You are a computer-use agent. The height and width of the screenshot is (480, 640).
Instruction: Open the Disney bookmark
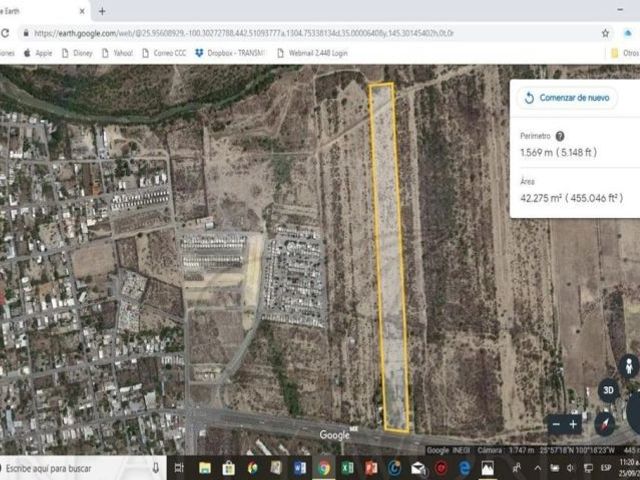(x=77, y=53)
